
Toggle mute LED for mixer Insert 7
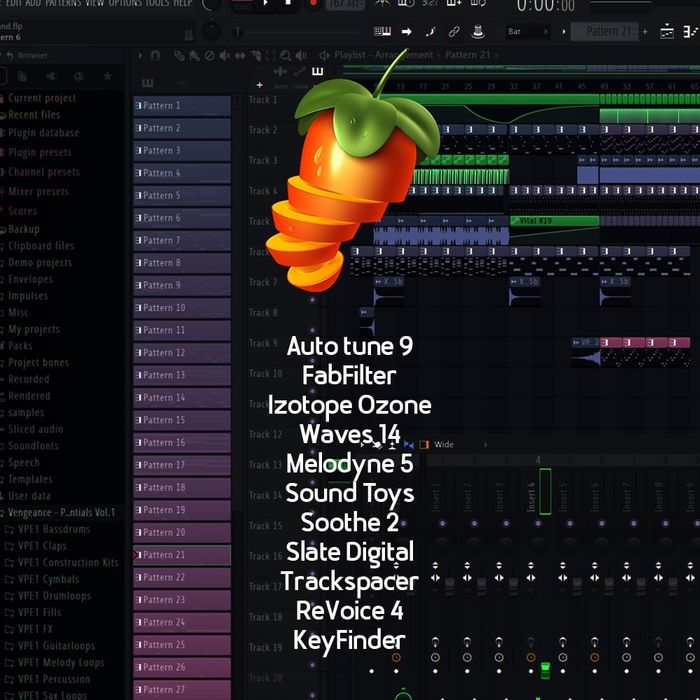tap(633, 523)
